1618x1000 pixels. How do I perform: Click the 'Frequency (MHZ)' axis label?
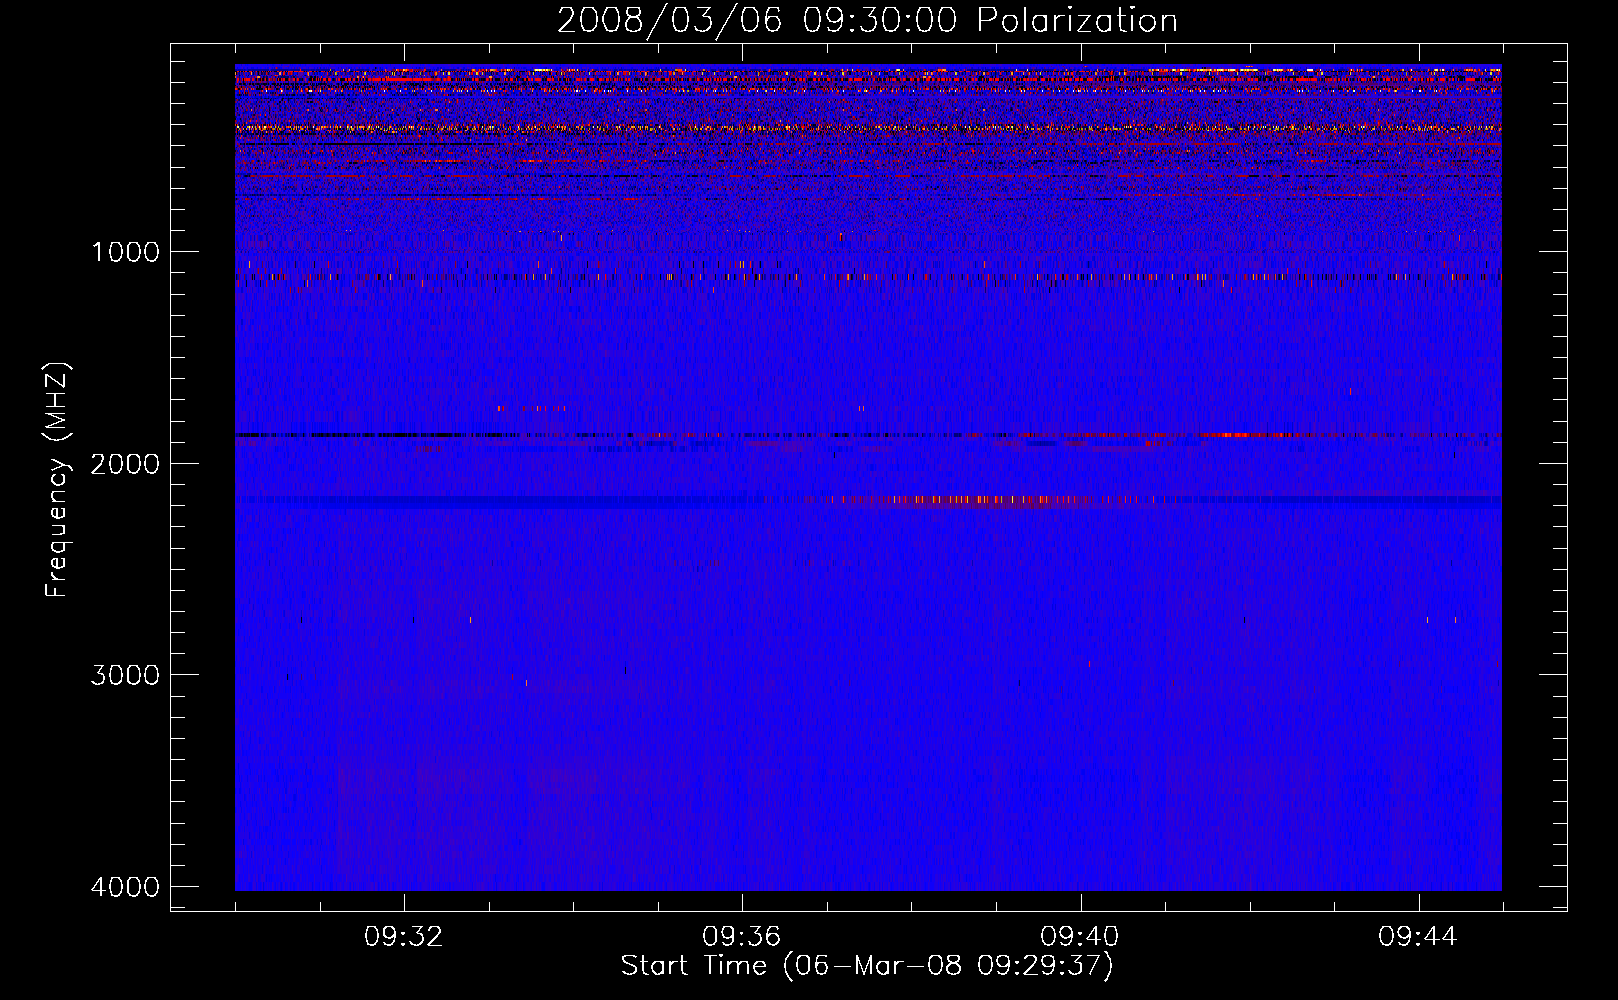pos(57,480)
